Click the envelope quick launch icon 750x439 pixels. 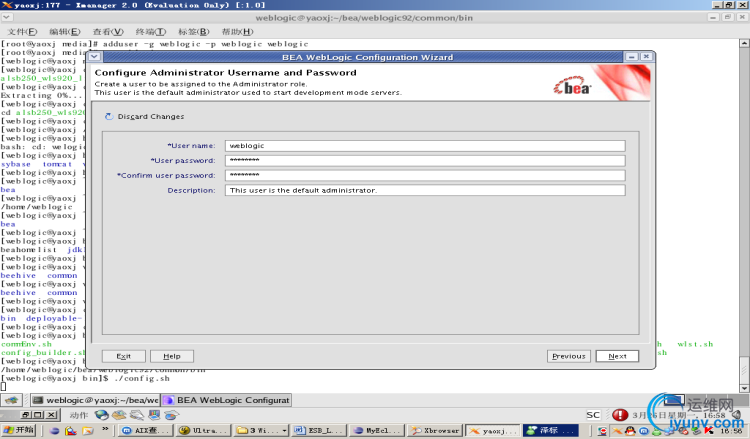pyautogui.click(x=88, y=431)
